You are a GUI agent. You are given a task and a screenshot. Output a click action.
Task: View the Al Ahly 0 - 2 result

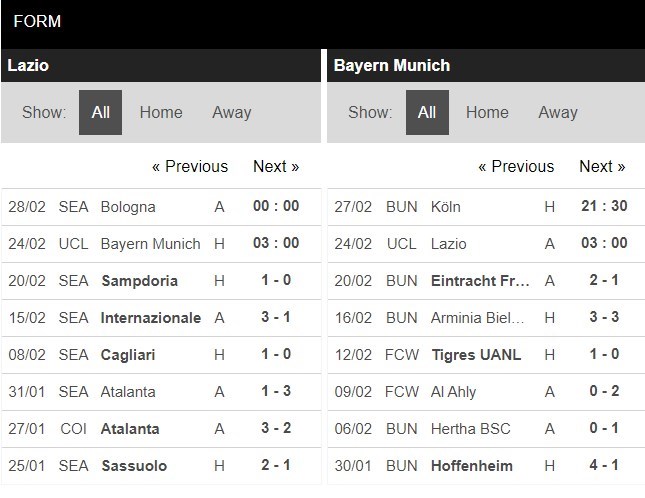602,392
